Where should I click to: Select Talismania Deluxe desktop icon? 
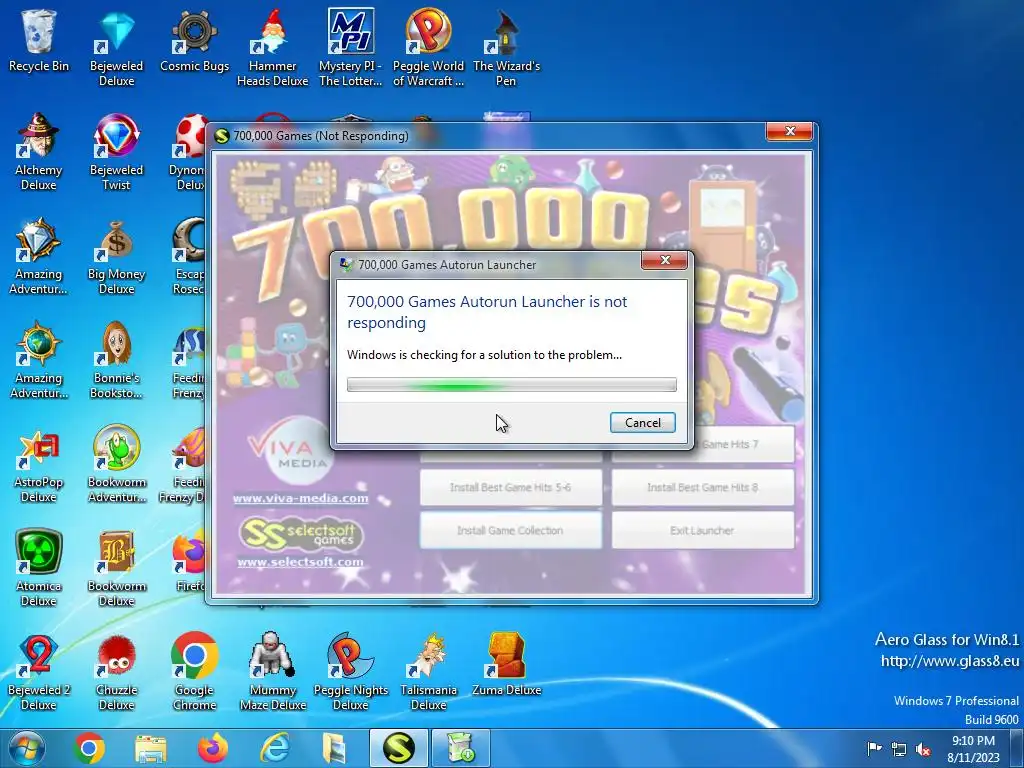428,672
